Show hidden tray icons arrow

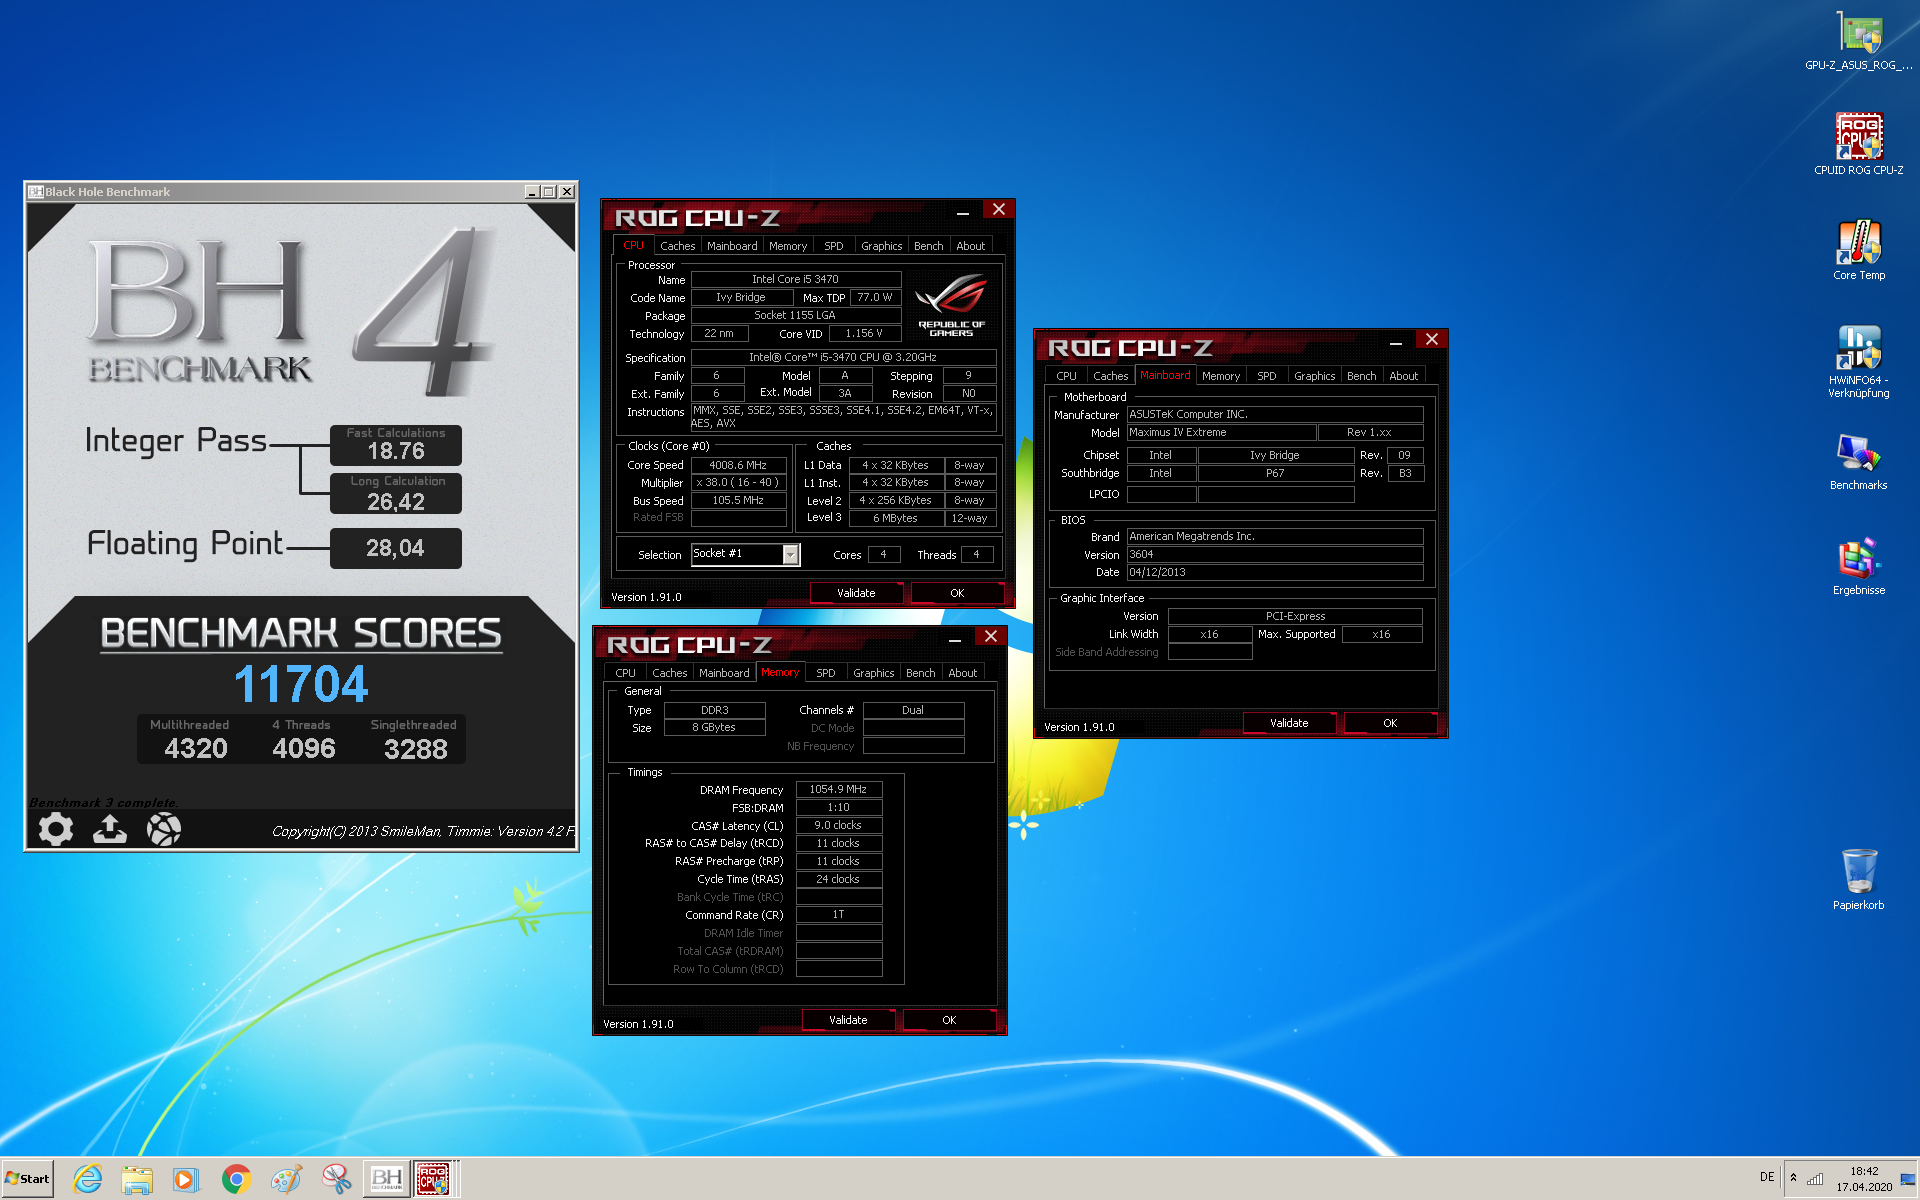coord(1793,1178)
